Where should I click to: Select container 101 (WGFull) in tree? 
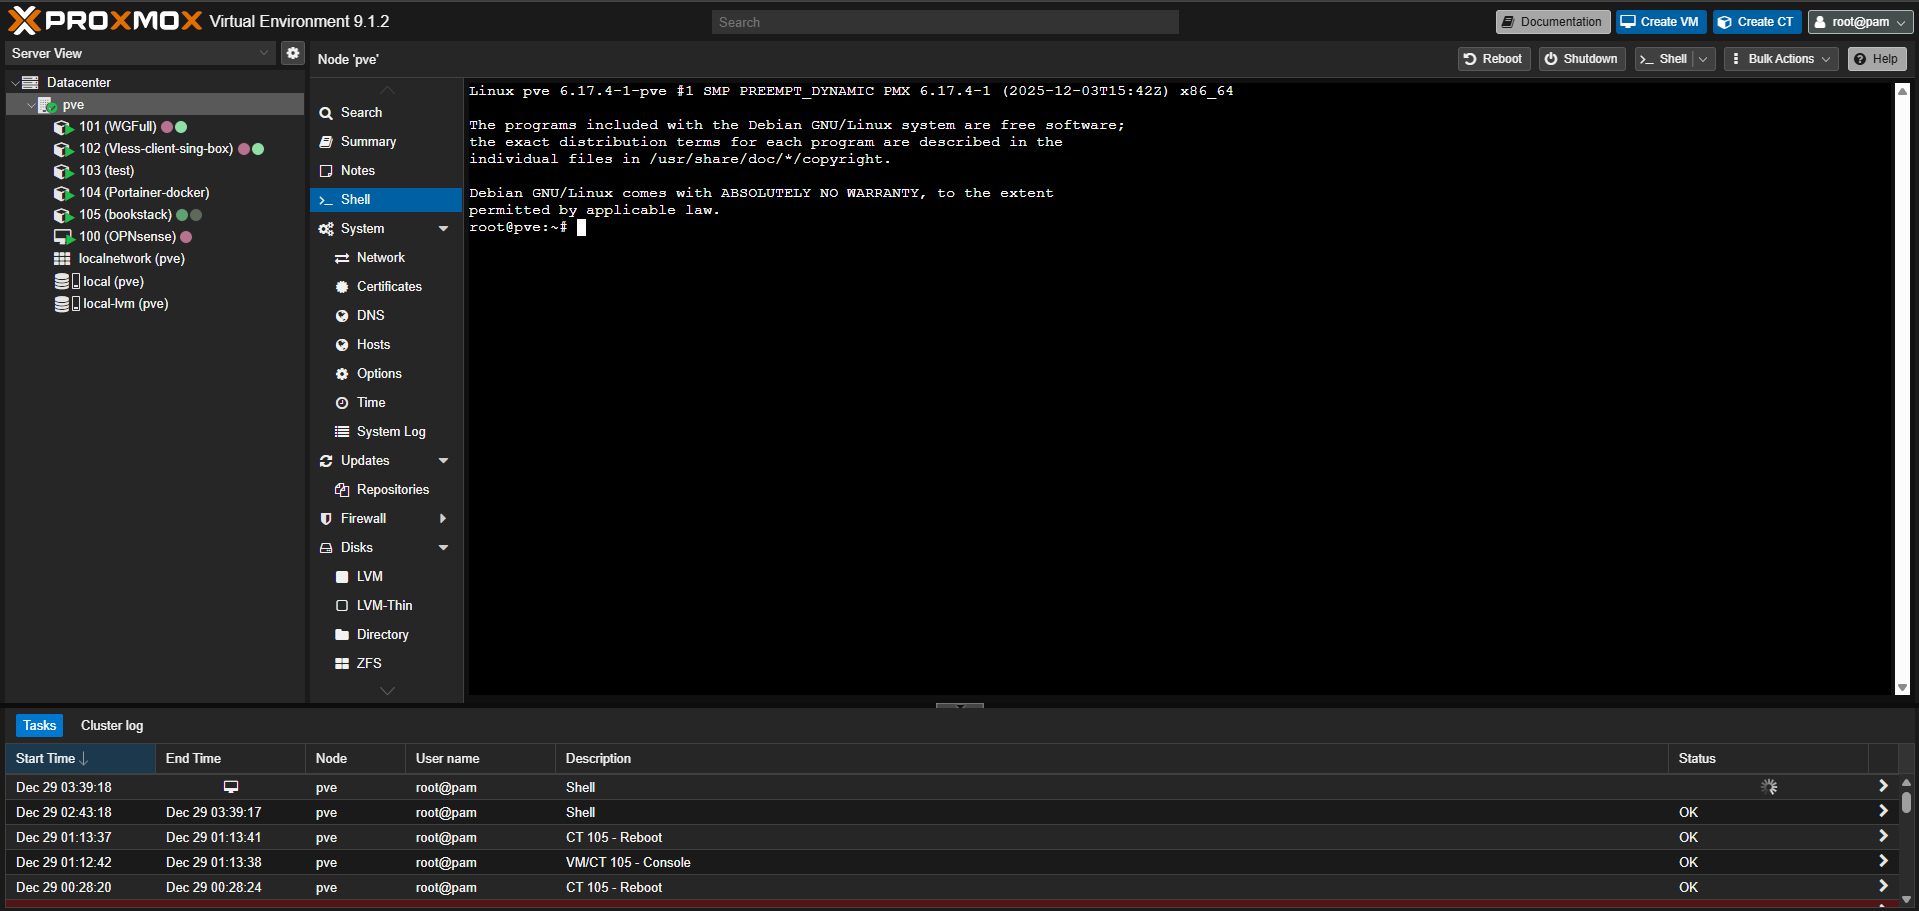pyautogui.click(x=117, y=126)
